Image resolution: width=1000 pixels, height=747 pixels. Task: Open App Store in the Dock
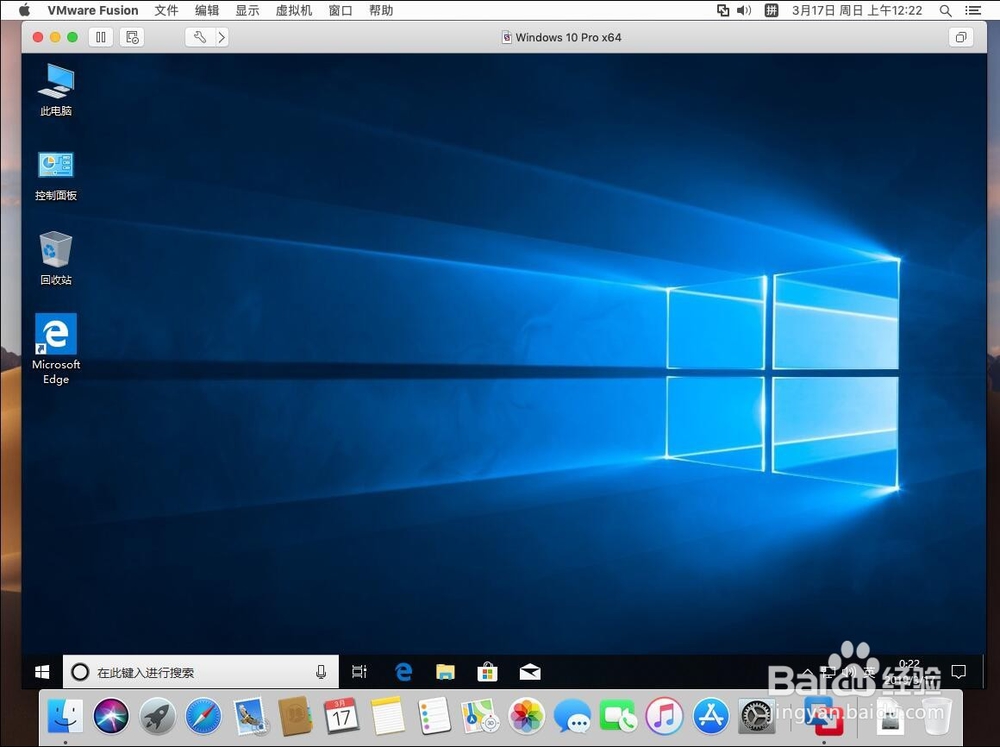[710, 715]
